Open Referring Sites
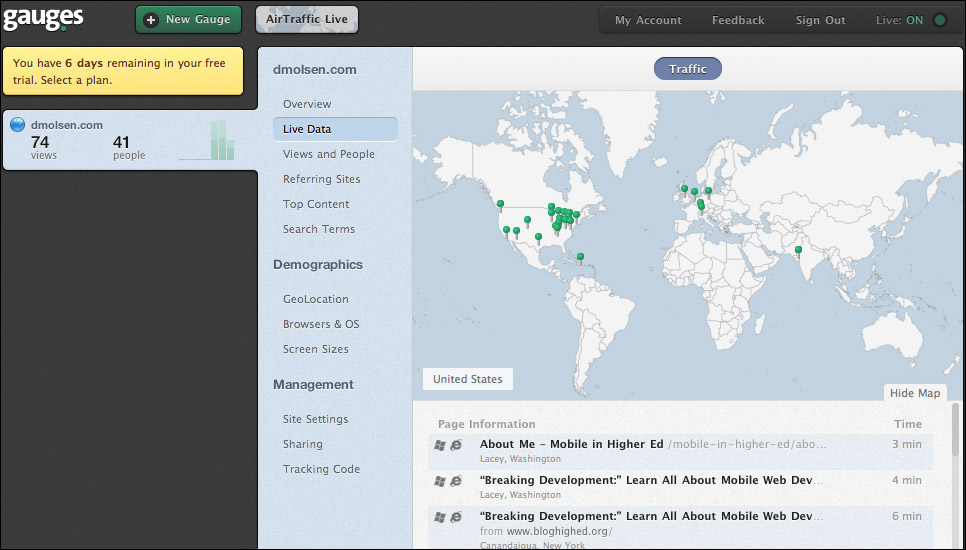966x550 pixels. (322, 179)
